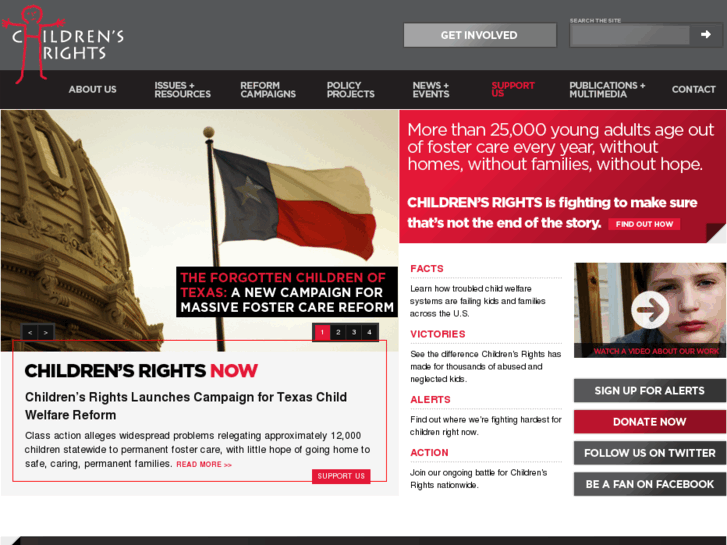Follow the Read More link

204,464
